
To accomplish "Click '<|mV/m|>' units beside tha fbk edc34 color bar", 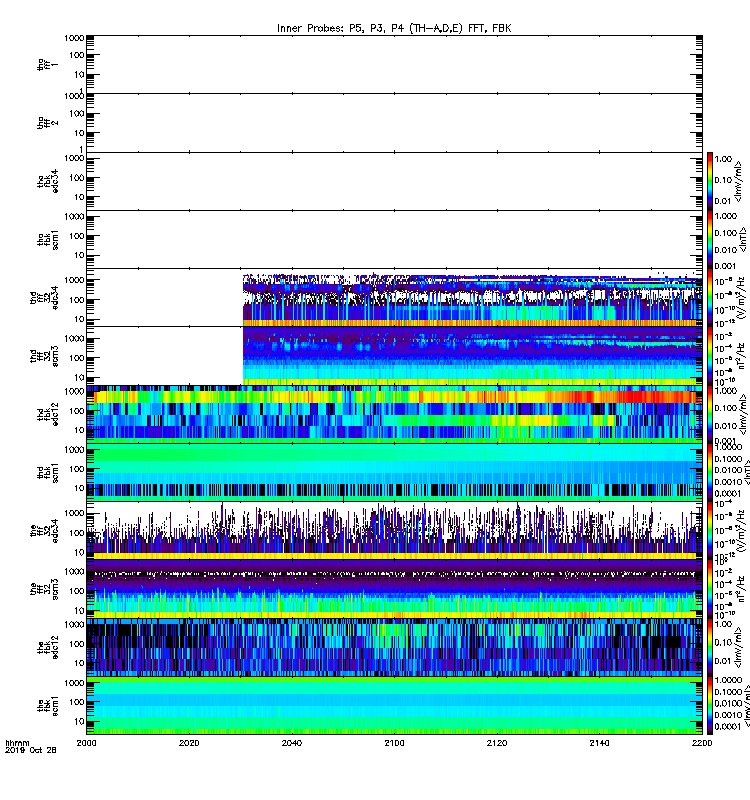I will pos(738,181).
